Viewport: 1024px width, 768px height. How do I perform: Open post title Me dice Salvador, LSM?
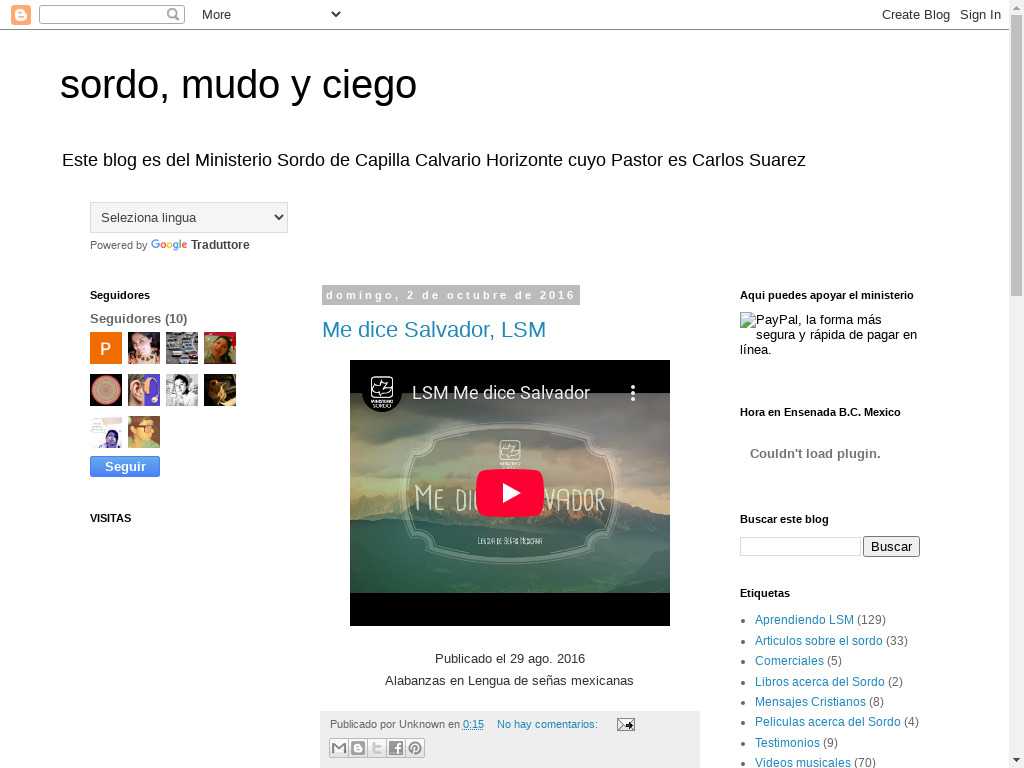pyautogui.click(x=434, y=329)
